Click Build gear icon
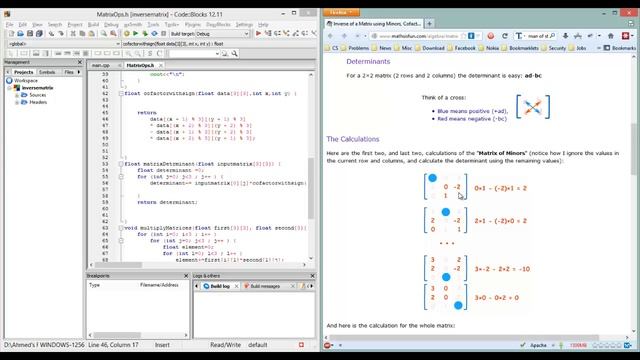The width and height of the screenshot is (640, 360). pos(127,34)
